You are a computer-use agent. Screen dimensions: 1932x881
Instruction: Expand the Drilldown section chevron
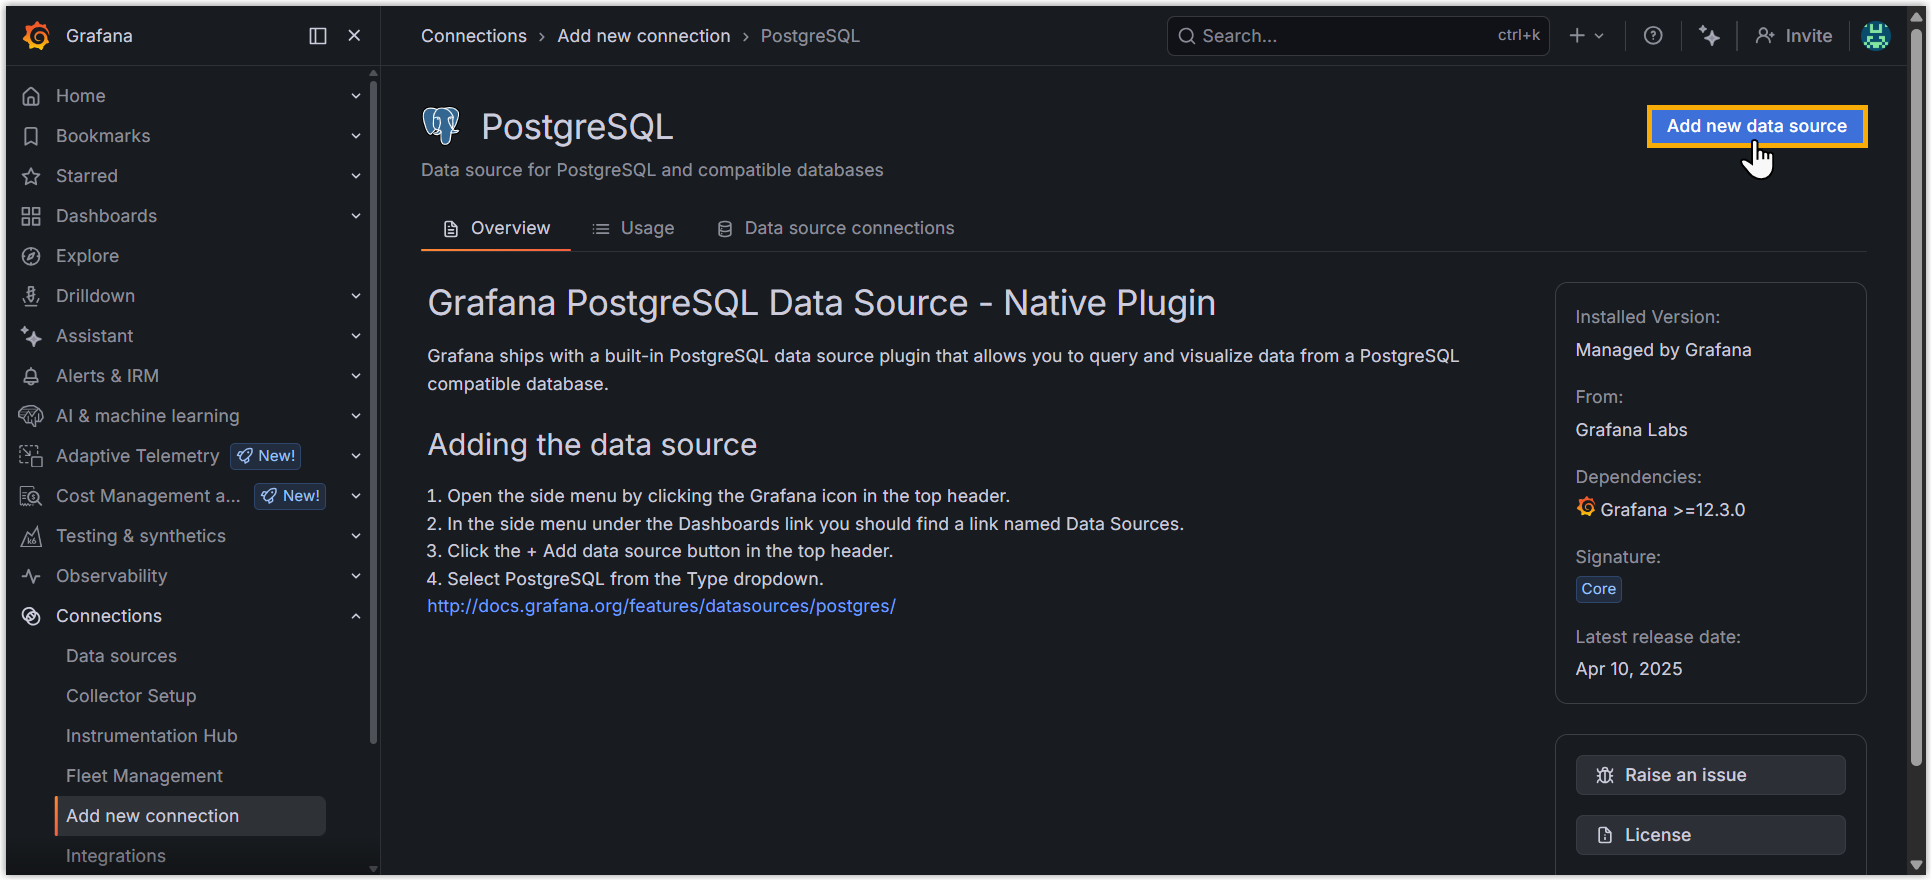click(x=356, y=296)
